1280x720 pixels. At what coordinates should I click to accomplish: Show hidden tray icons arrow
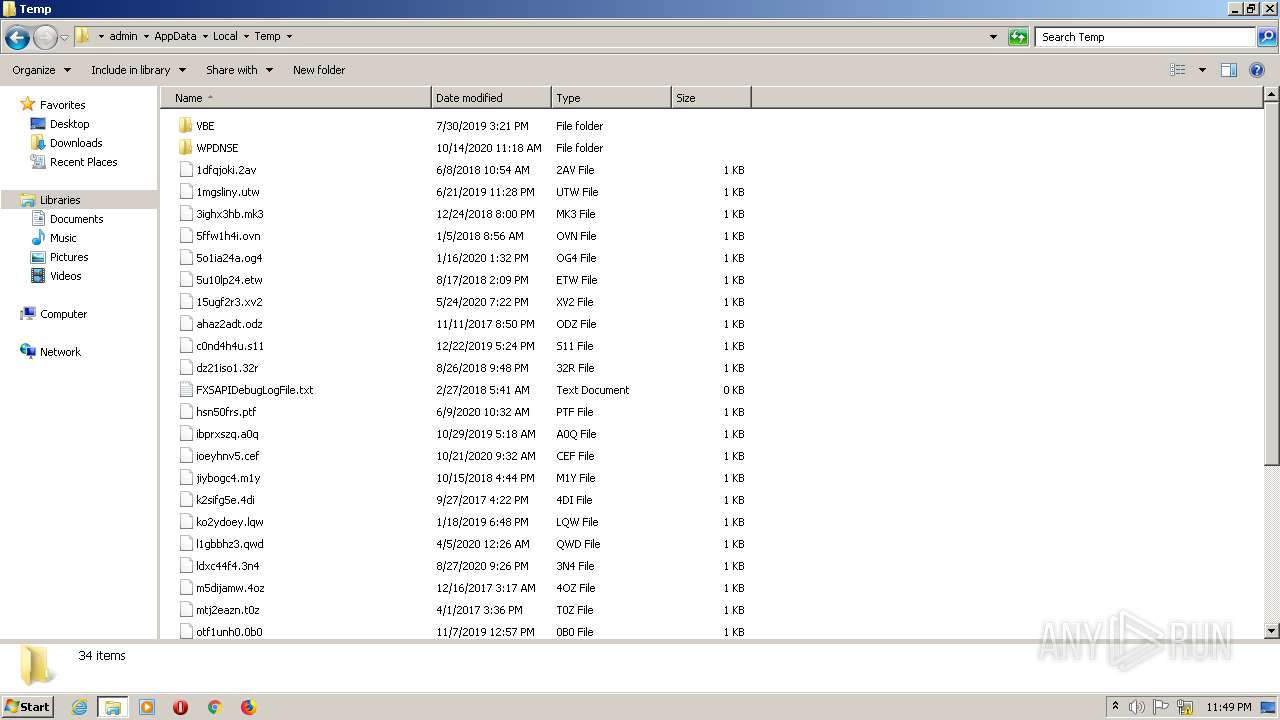tap(1115, 707)
